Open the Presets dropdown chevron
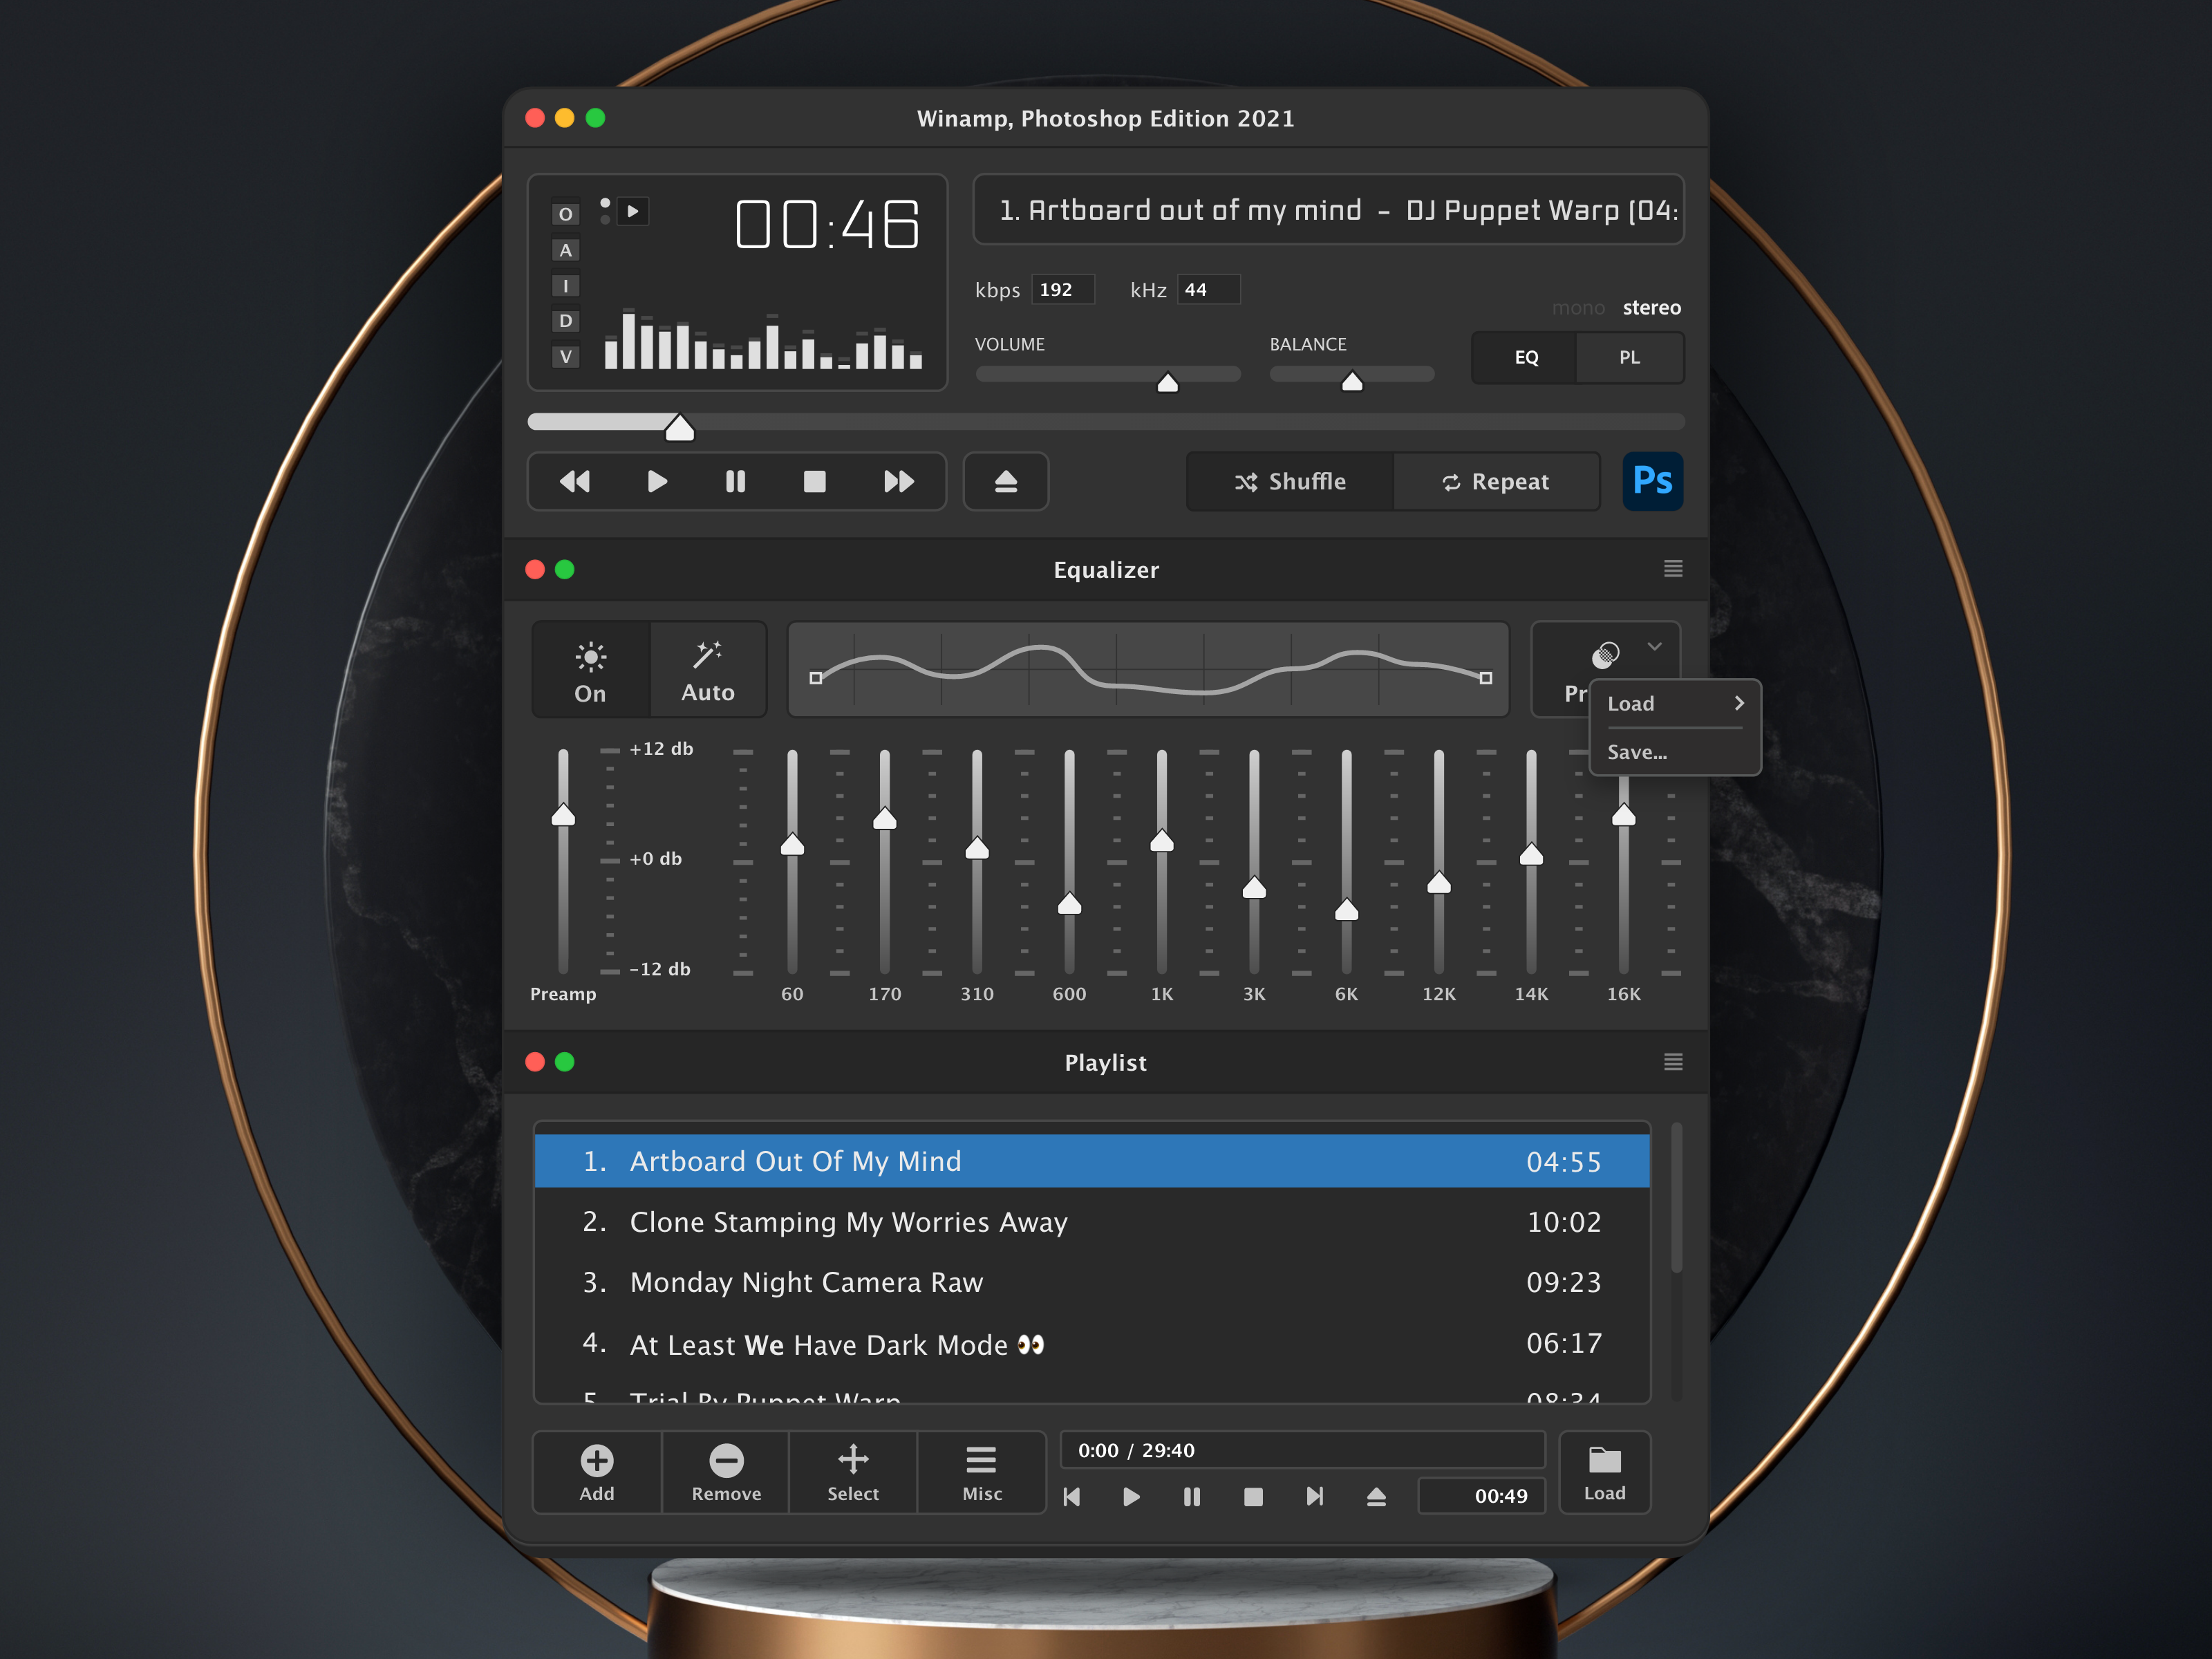Screen dimensions: 2212x1659 click(1655, 647)
